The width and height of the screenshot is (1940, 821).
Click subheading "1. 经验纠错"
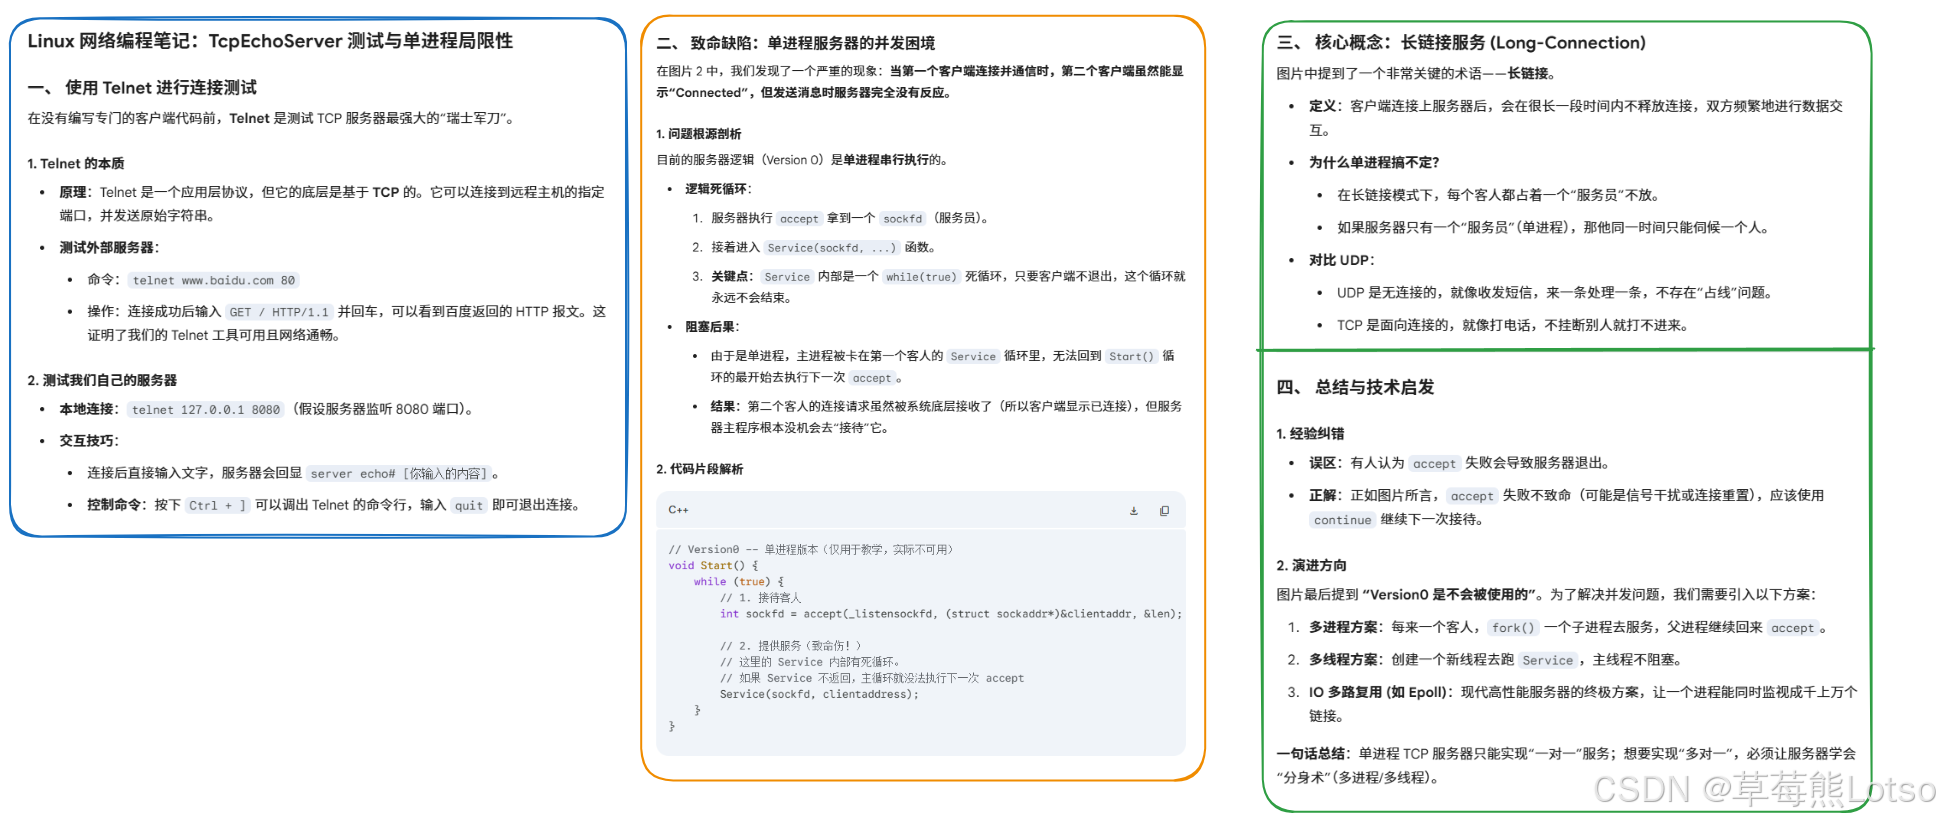tap(1310, 434)
